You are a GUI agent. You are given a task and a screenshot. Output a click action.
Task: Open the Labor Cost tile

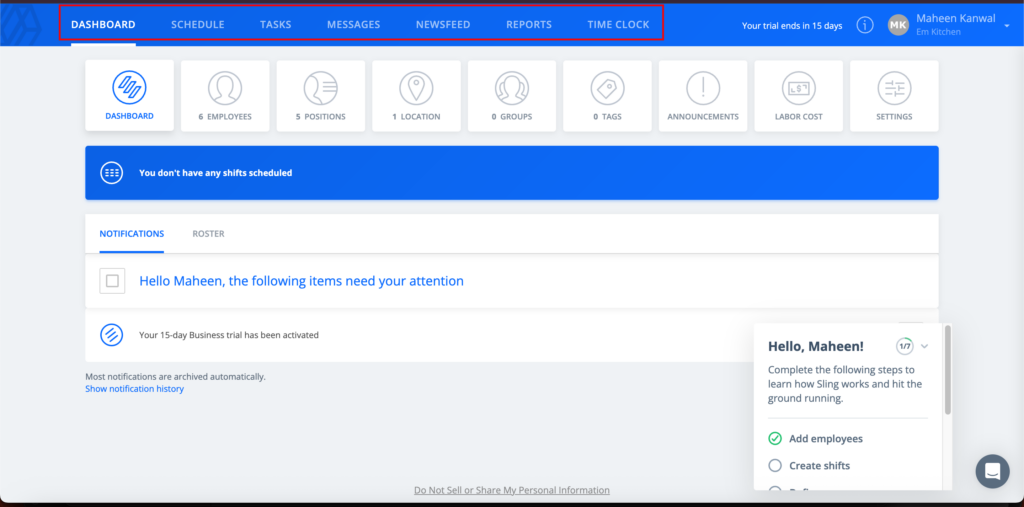click(x=799, y=96)
